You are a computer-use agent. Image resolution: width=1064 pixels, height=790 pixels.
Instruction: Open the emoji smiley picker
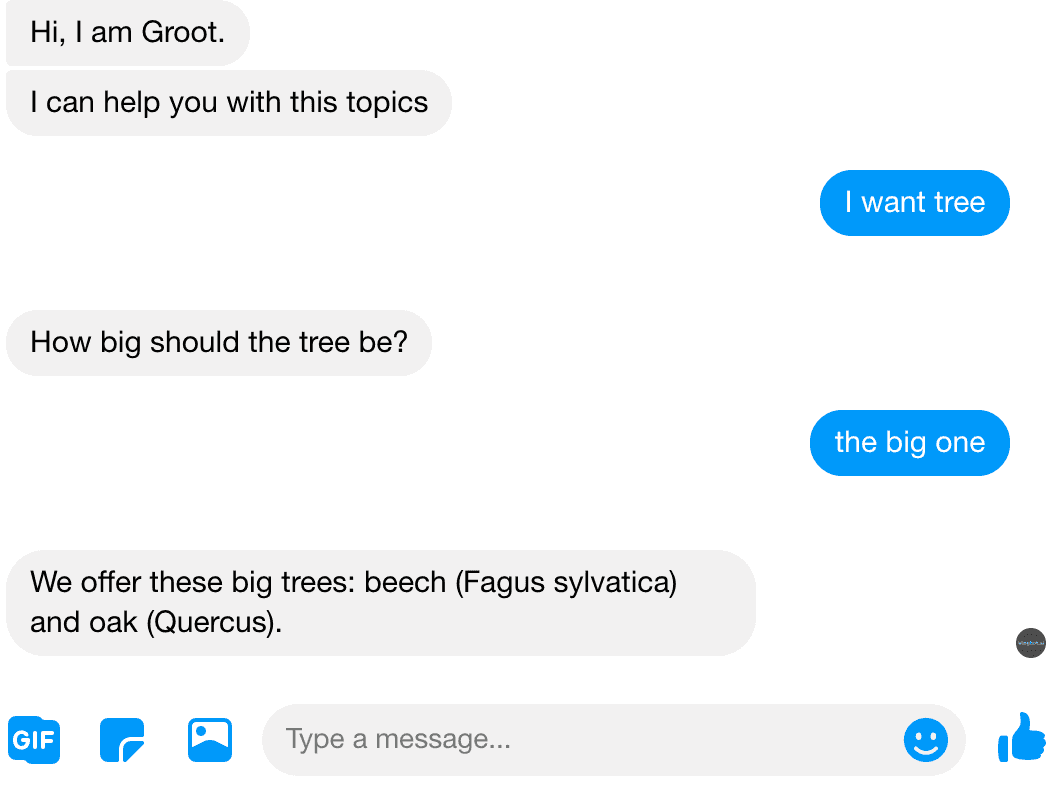926,740
